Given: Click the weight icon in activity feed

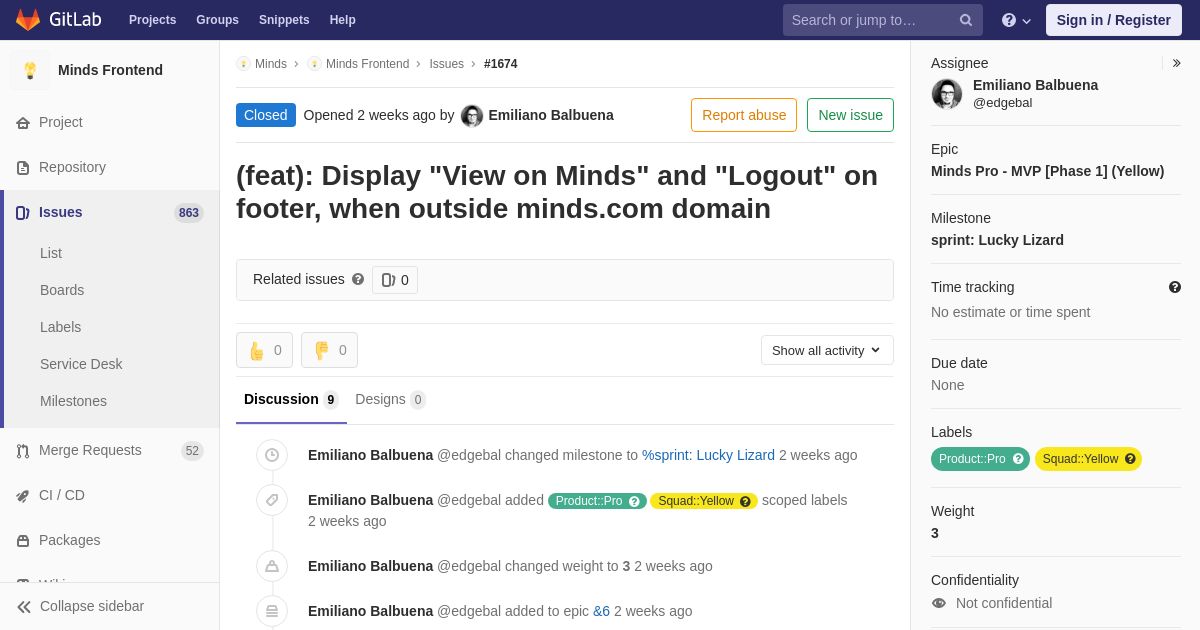Looking at the screenshot, I should [272, 566].
